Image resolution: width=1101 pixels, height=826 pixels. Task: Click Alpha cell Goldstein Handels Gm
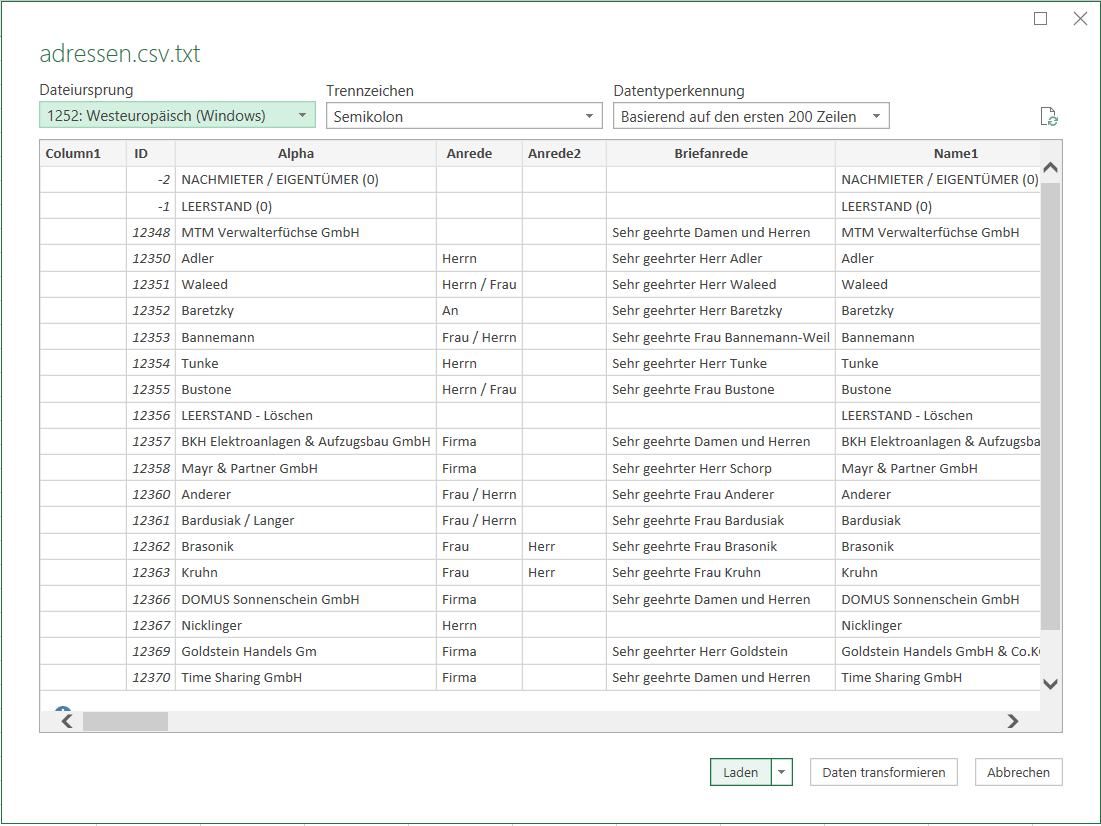306,651
